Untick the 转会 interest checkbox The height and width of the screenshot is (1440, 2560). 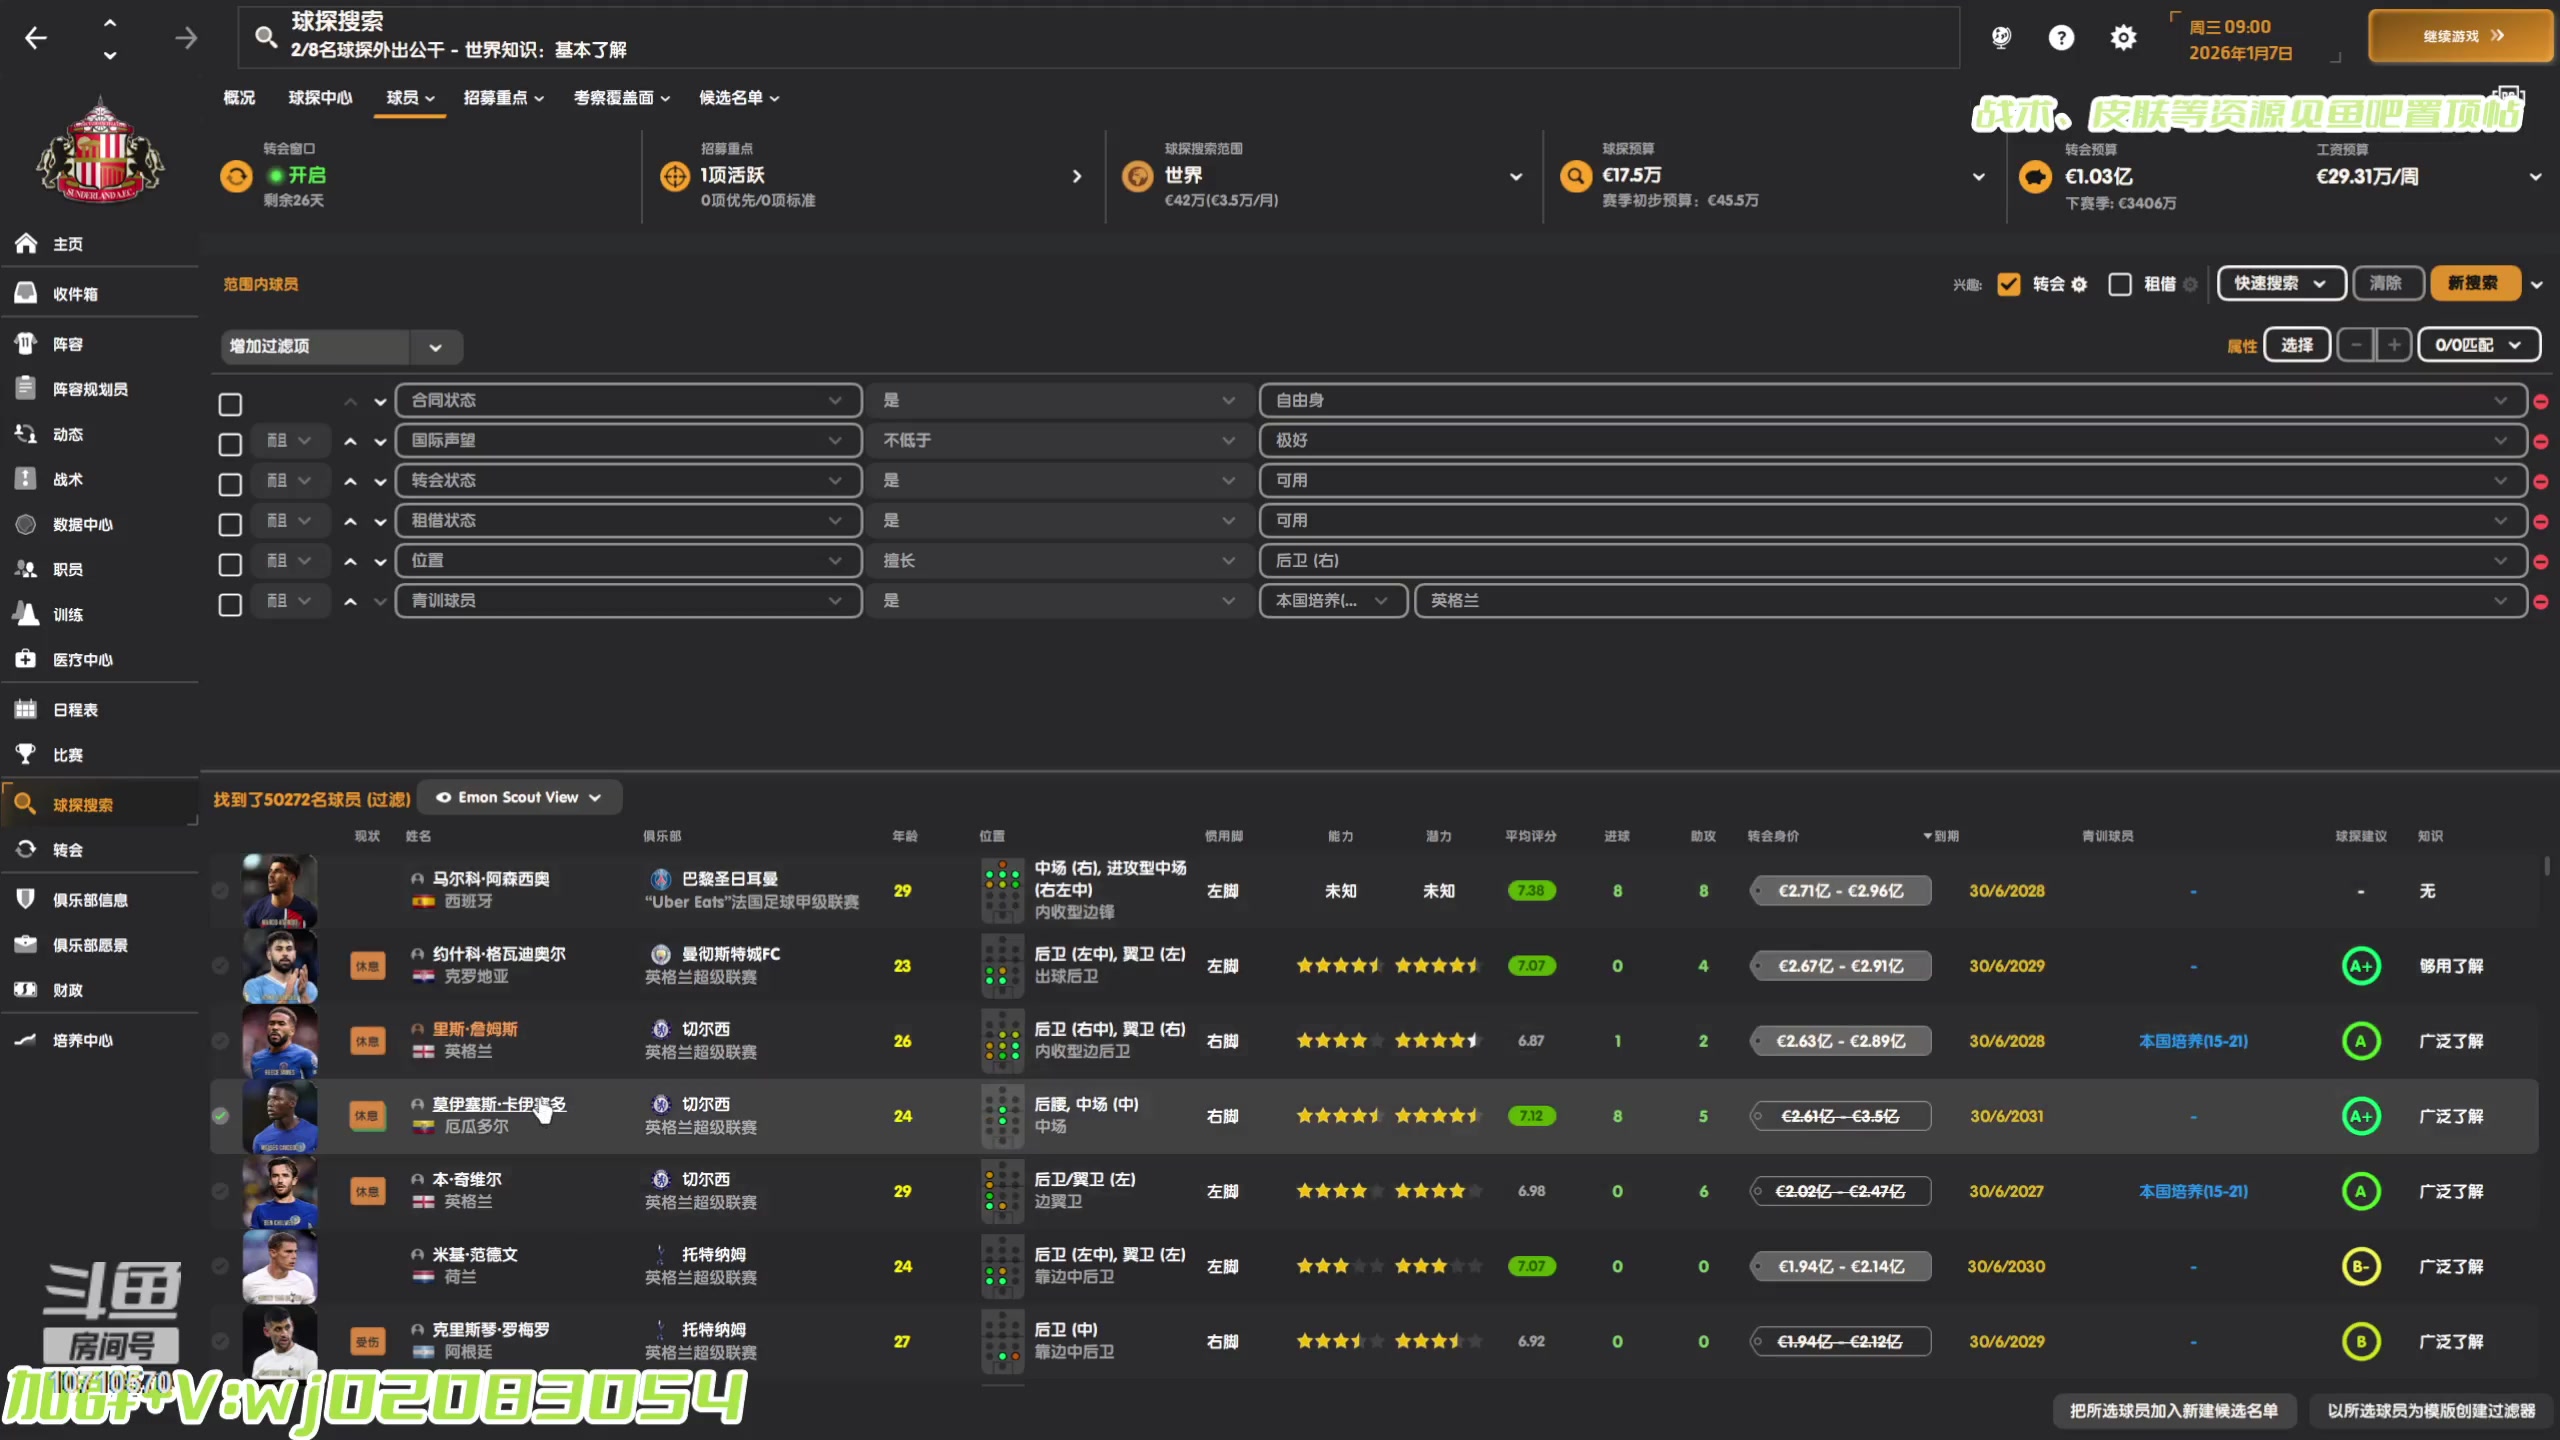2008,284
